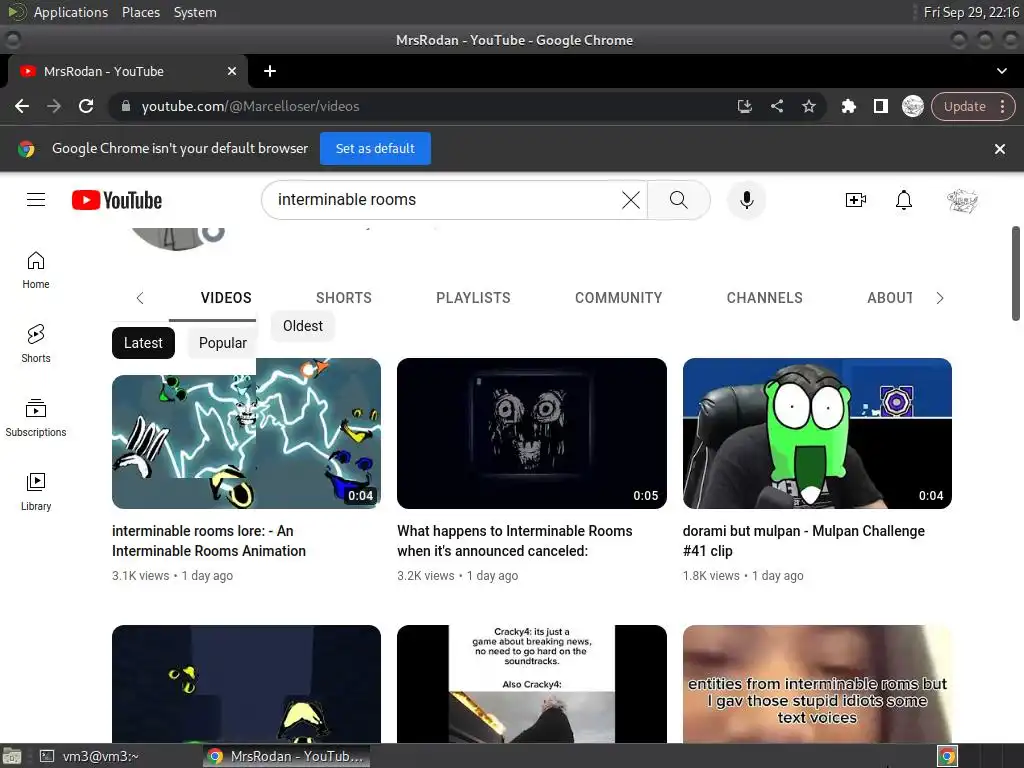1024x768 pixels.
Task: Expand the tab search dropdown arrow
Action: 1001,71
